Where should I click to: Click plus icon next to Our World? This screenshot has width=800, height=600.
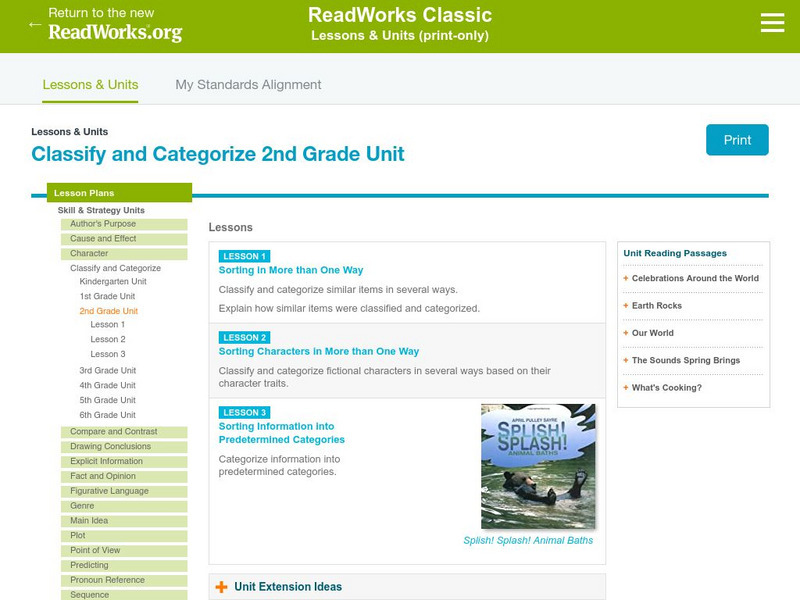coord(626,333)
